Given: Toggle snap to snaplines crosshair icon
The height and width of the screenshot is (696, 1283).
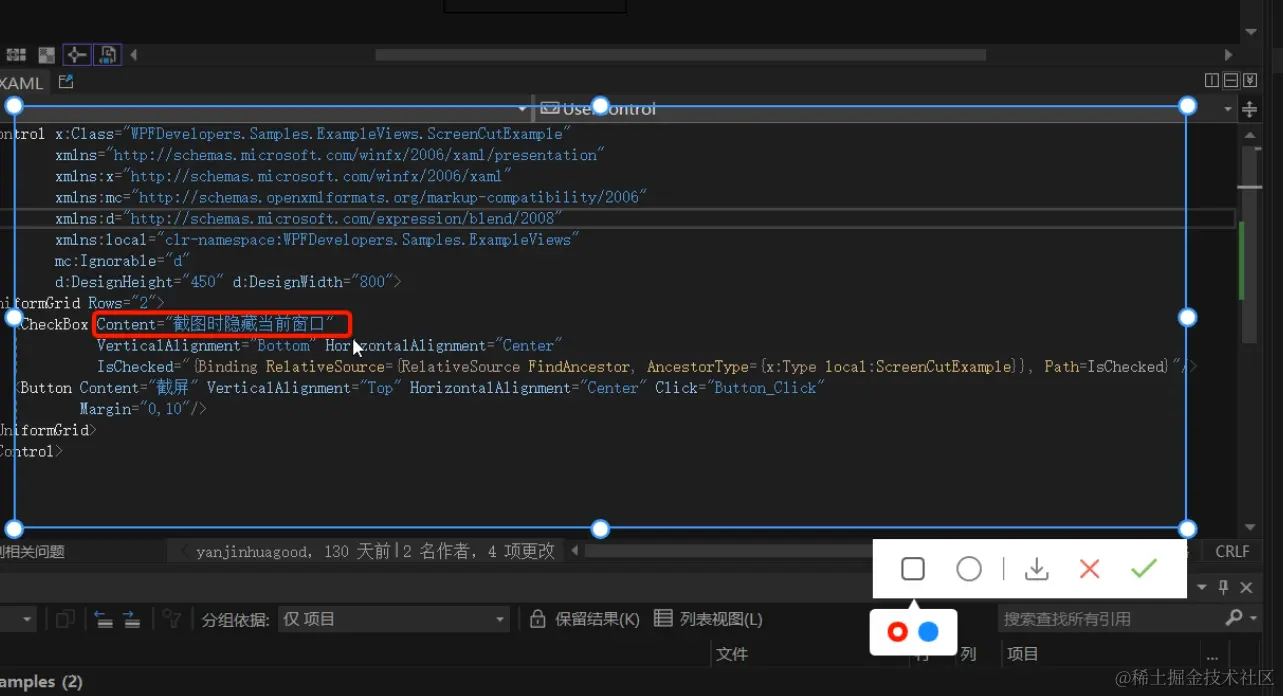Looking at the screenshot, I should click(77, 55).
